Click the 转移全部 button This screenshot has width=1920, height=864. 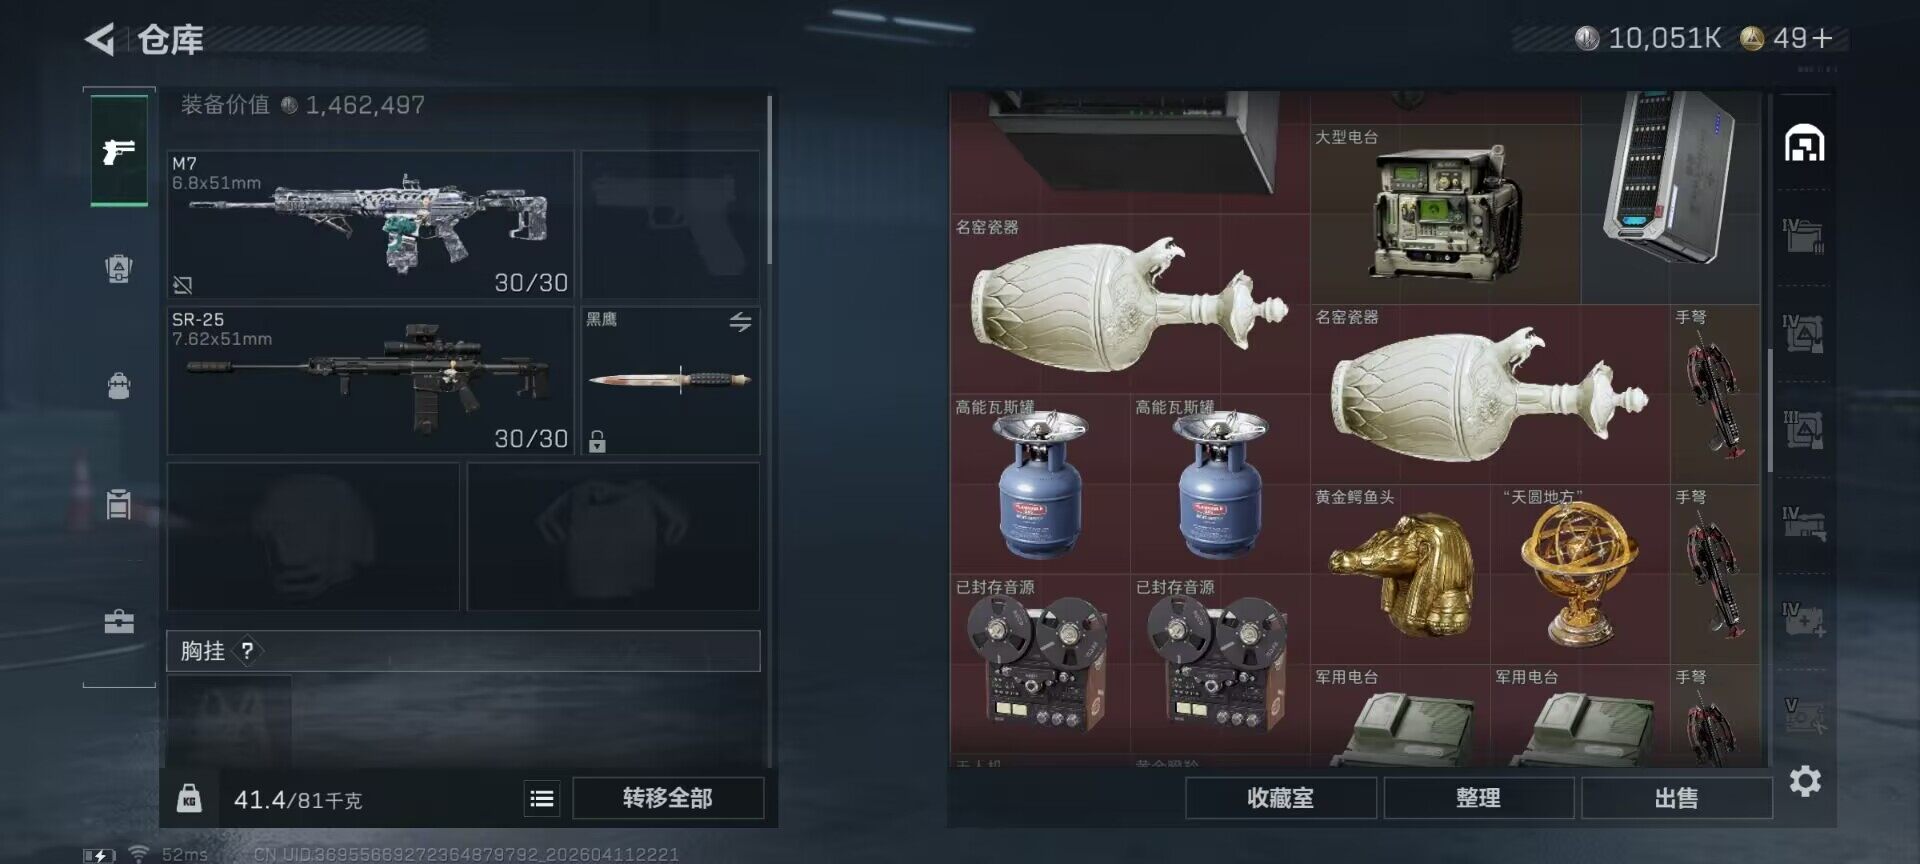(x=668, y=798)
